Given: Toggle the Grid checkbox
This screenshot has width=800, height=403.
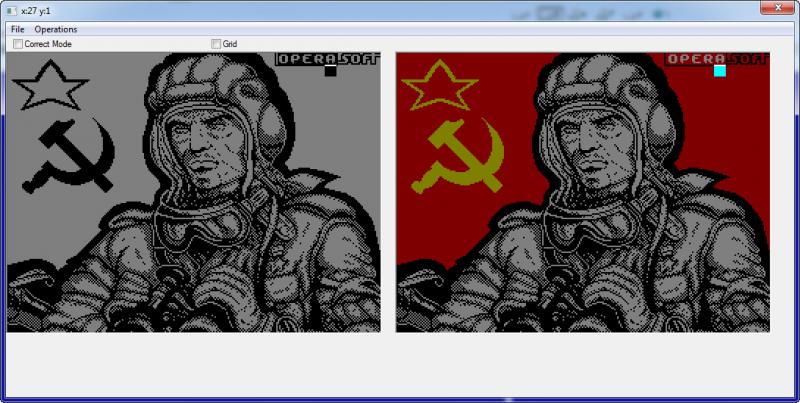Looking at the screenshot, I should tap(217, 44).
